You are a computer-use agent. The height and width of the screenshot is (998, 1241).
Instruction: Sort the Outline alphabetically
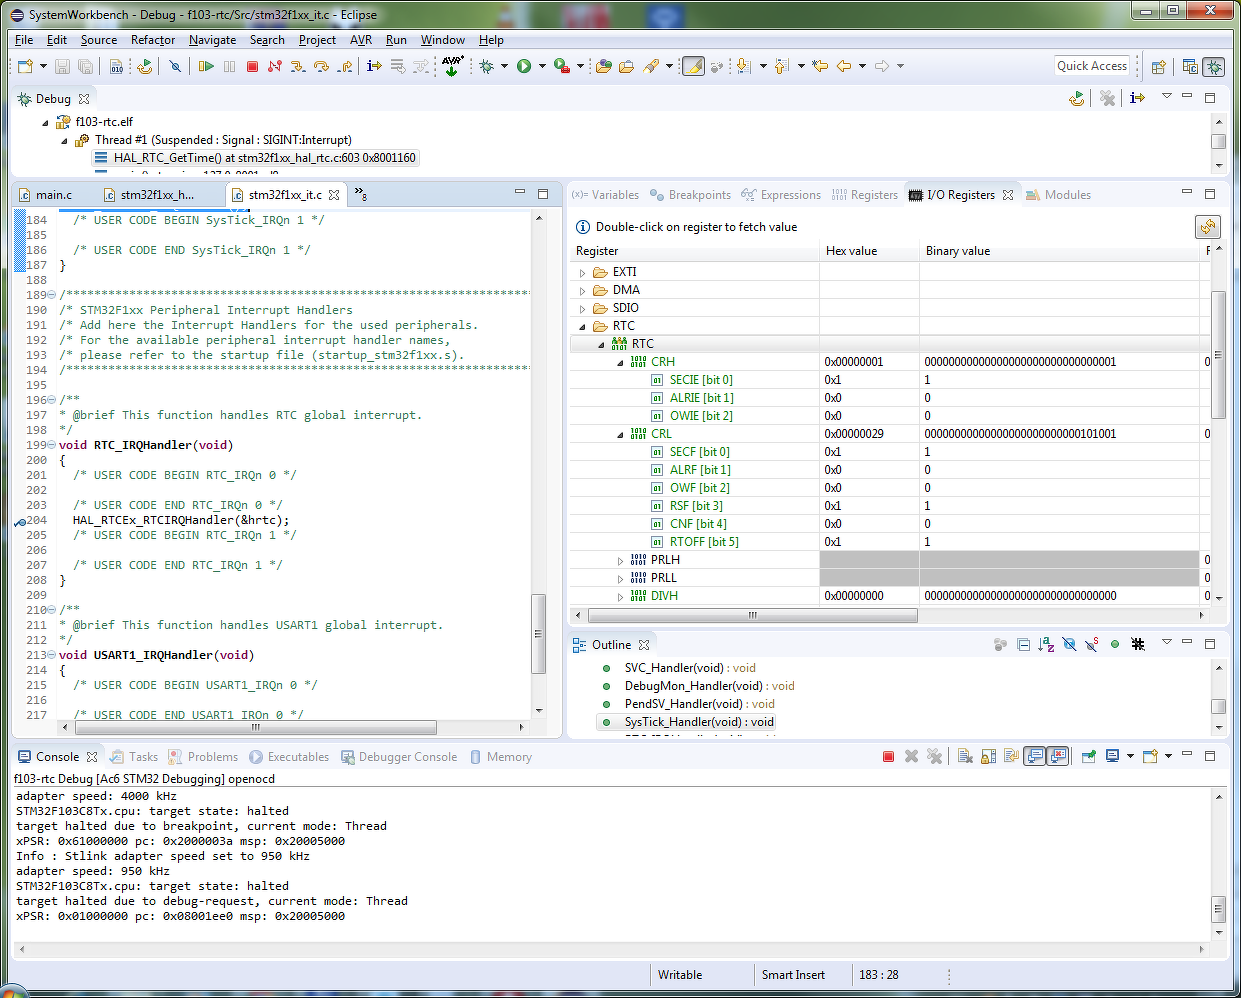coord(1046,645)
